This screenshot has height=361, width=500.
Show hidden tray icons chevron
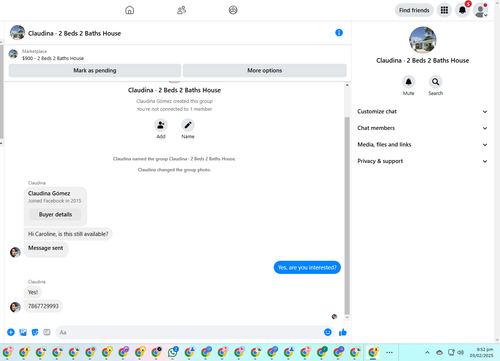pos(427,352)
